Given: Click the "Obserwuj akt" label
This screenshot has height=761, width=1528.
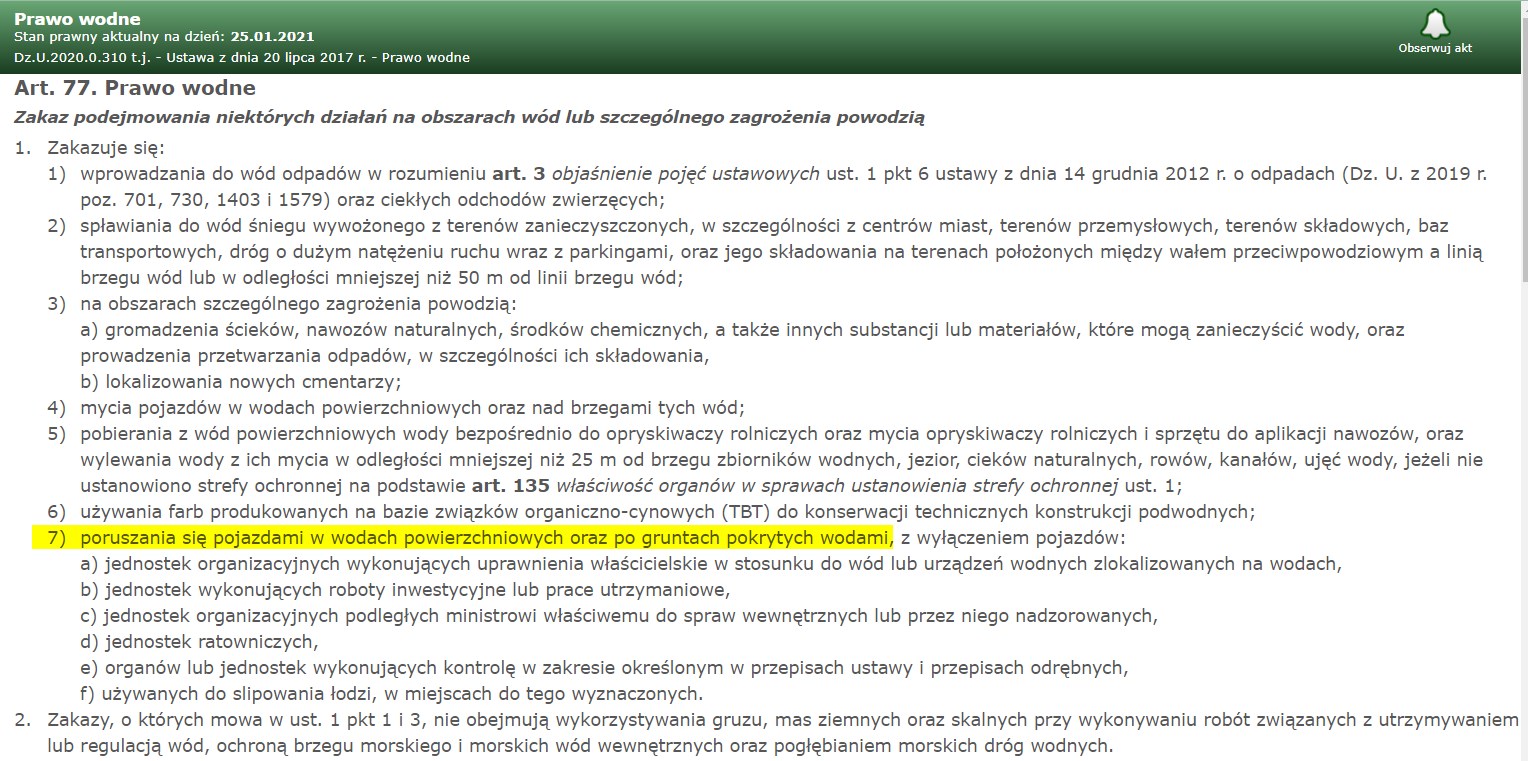Looking at the screenshot, I should tap(1434, 48).
